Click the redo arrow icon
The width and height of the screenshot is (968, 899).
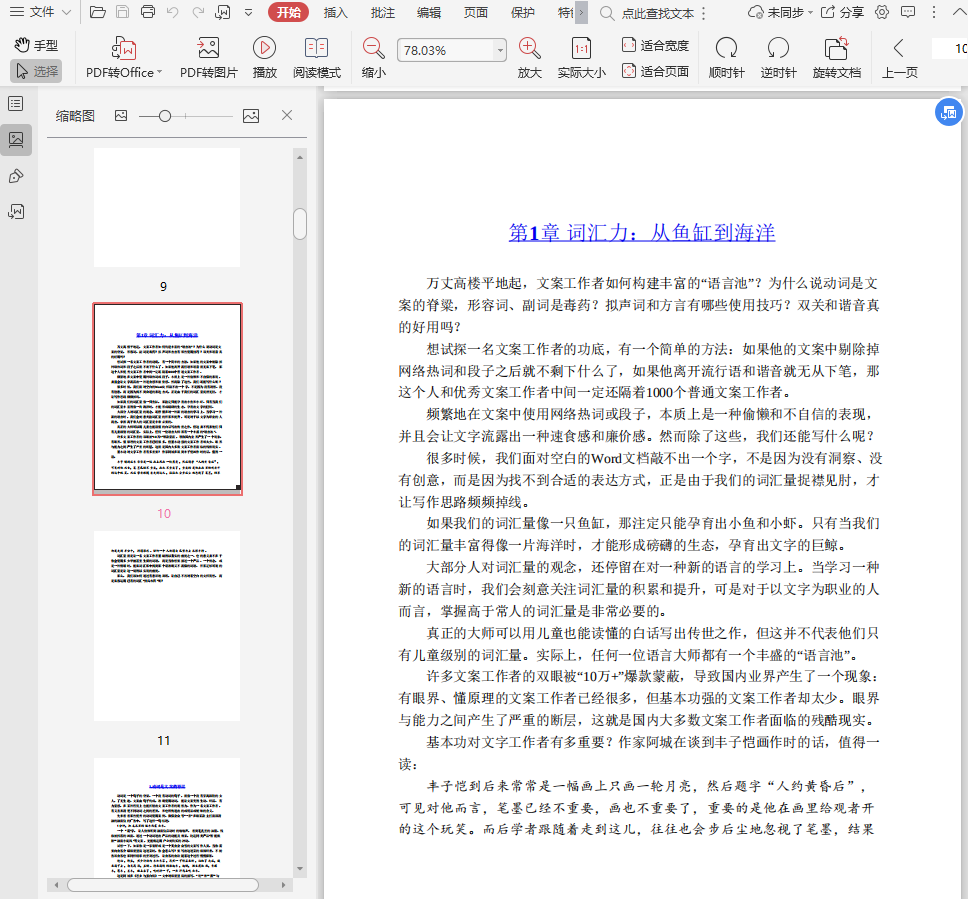point(198,12)
